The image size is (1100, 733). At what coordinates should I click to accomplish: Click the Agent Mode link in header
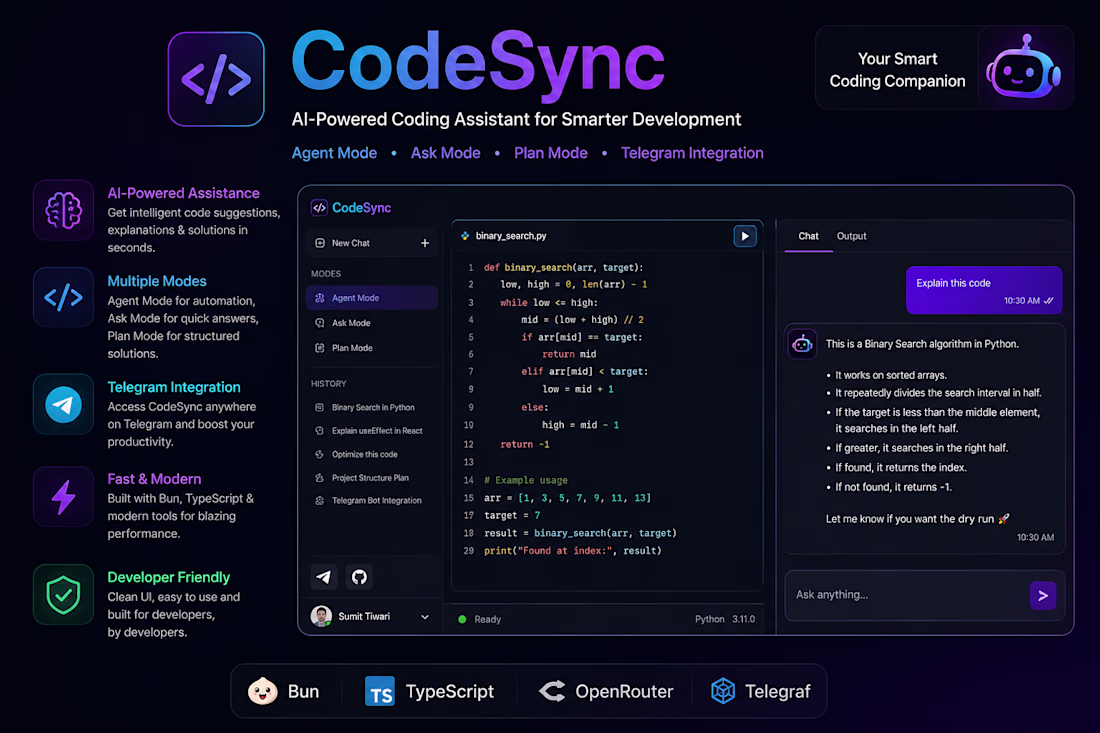pos(335,153)
